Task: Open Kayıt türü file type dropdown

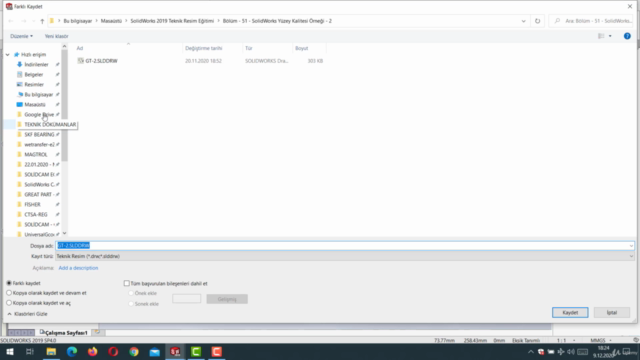Action: [345, 256]
